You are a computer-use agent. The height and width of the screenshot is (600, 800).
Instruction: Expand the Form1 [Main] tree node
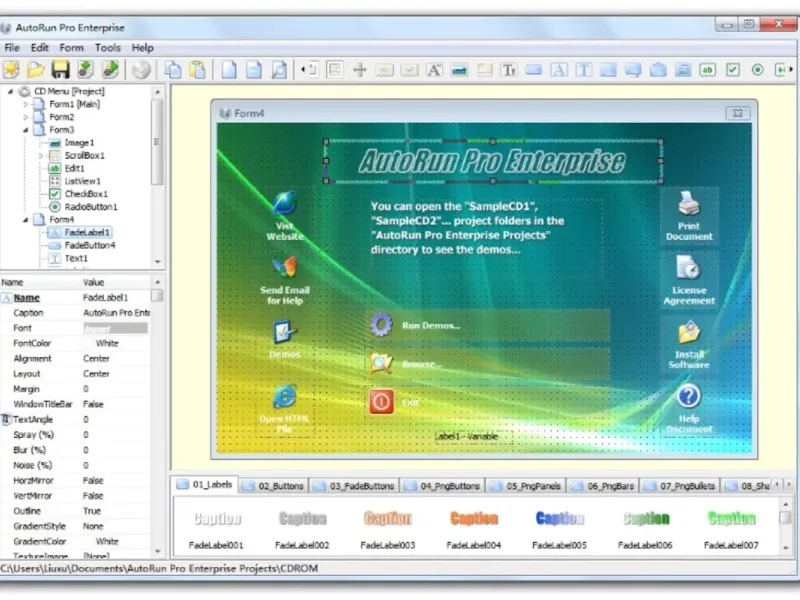tap(26, 104)
